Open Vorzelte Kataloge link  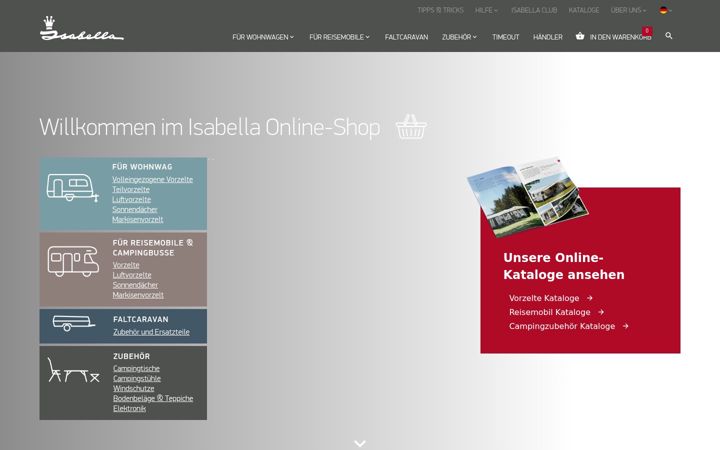(x=544, y=298)
